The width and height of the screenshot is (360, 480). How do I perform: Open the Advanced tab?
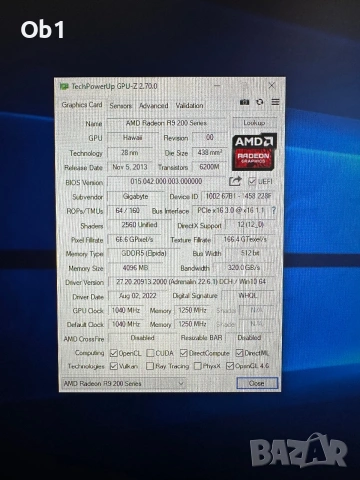tap(153, 106)
